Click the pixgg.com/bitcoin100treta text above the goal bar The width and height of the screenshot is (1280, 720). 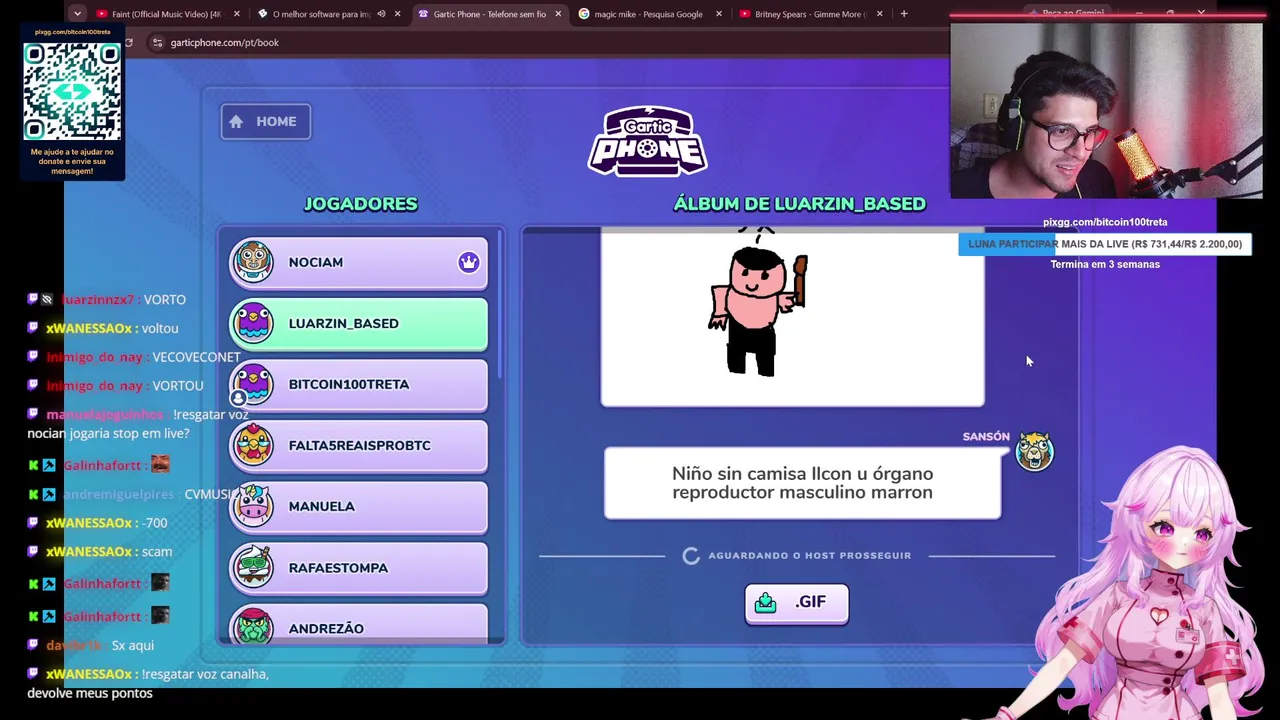click(1105, 222)
